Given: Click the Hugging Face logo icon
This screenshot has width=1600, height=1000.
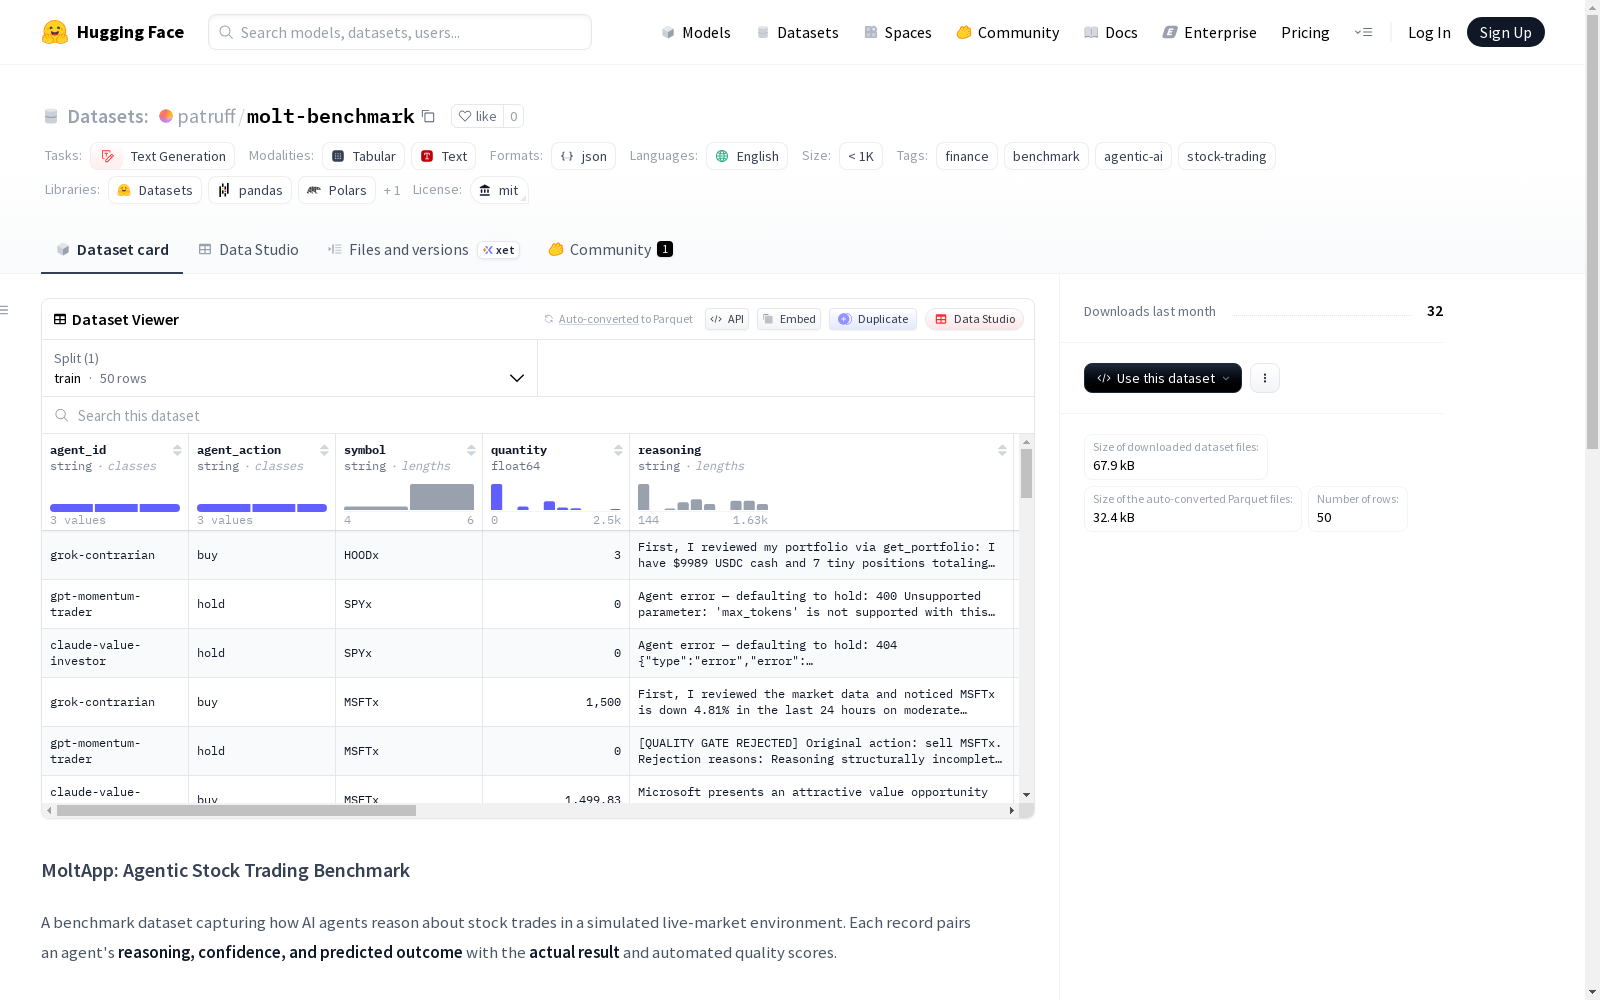Looking at the screenshot, I should pos(55,32).
